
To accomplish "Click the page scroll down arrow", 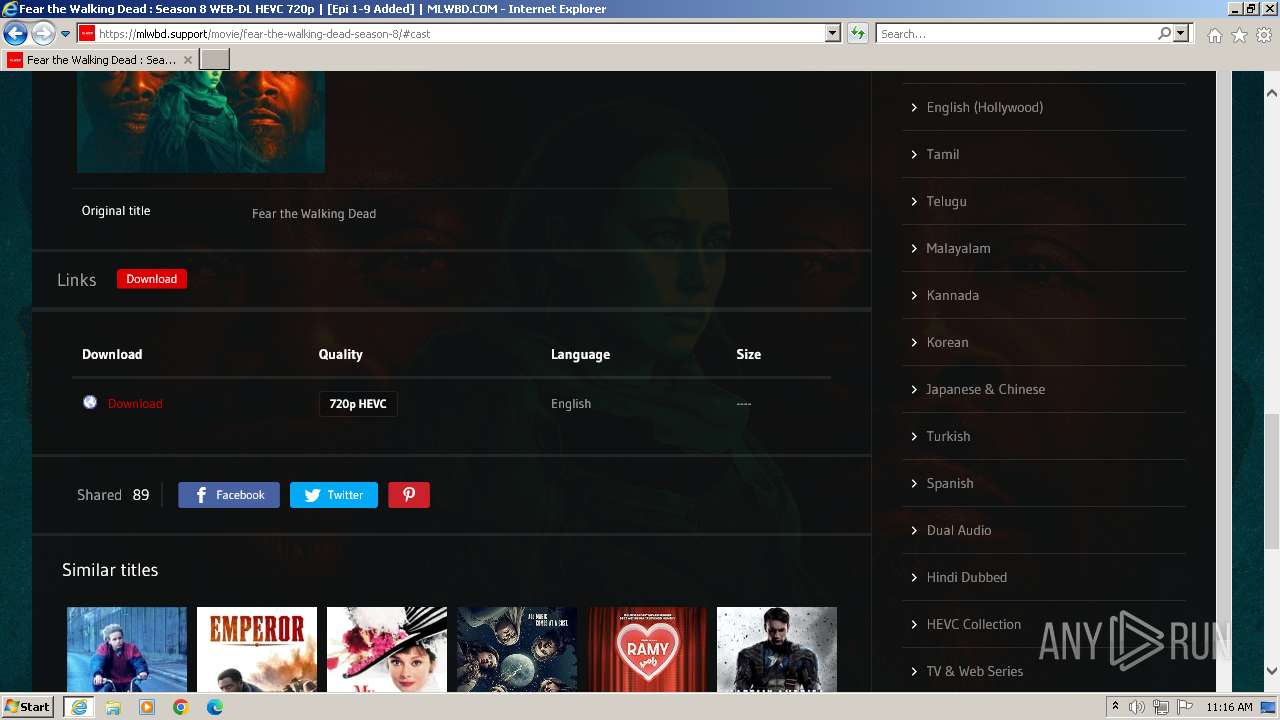I will [x=1272, y=672].
